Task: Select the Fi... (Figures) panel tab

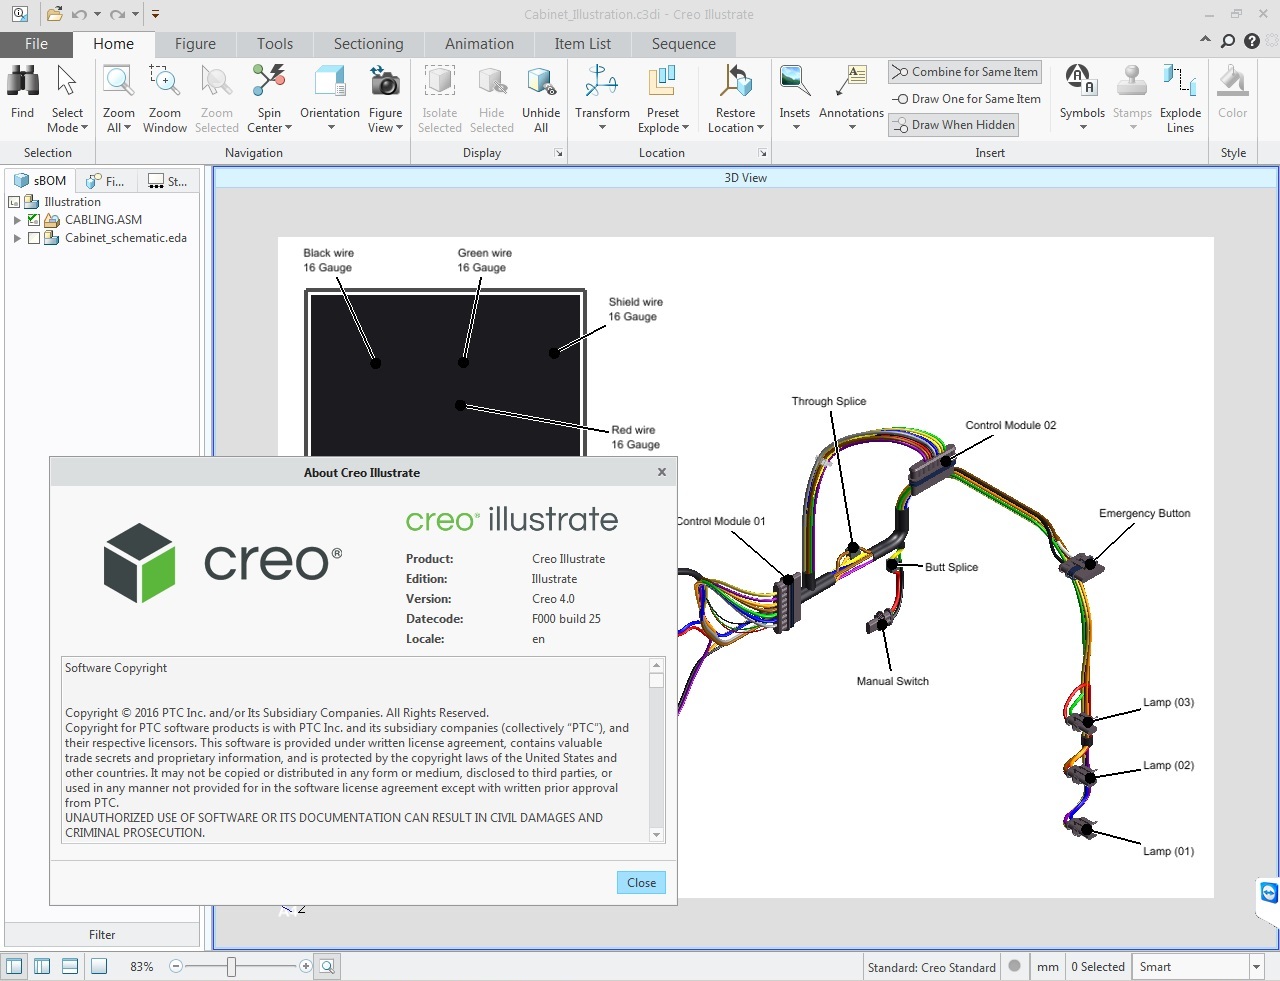Action: pyautogui.click(x=106, y=181)
